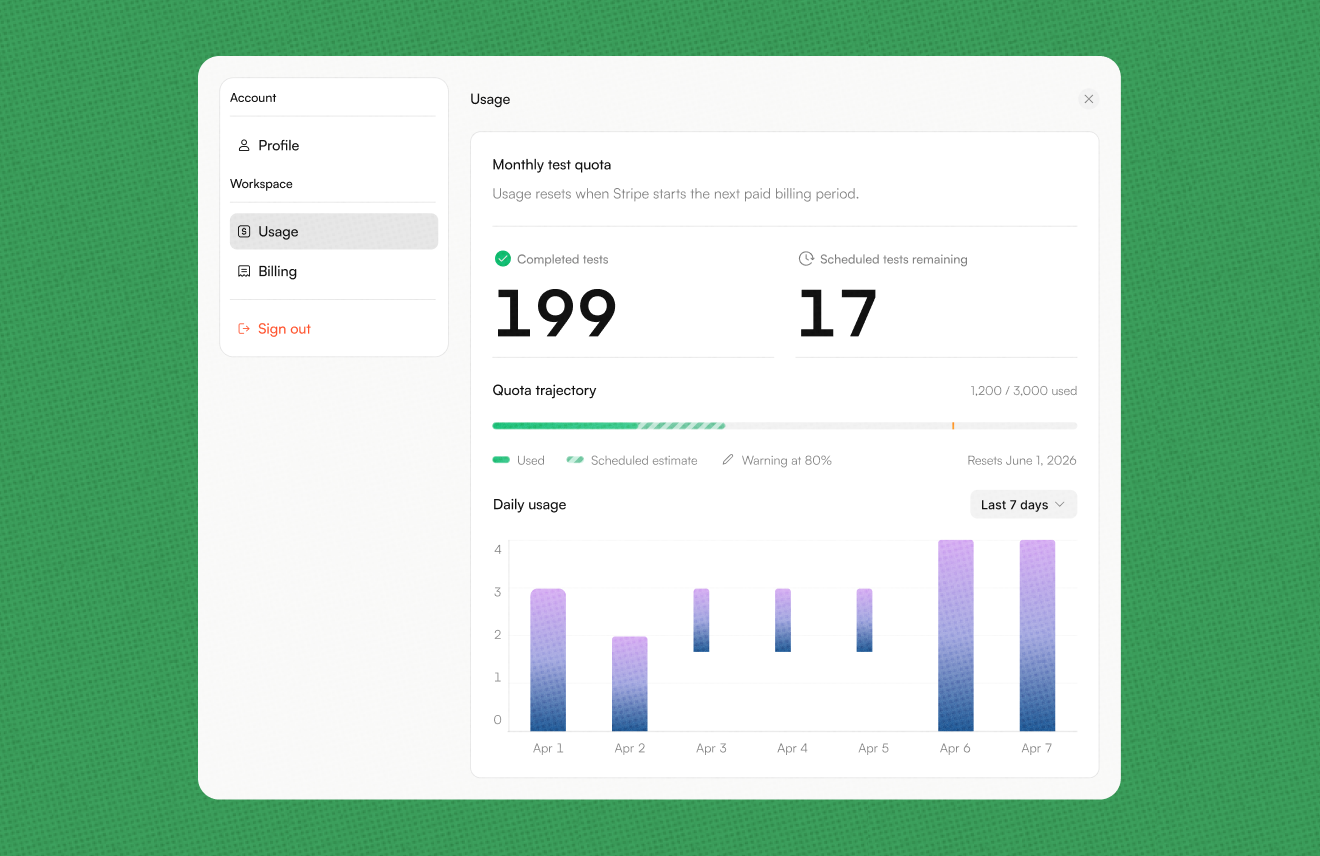The image size is (1320, 856).
Task: Click the green Completed tests checkmark icon
Action: [503, 259]
